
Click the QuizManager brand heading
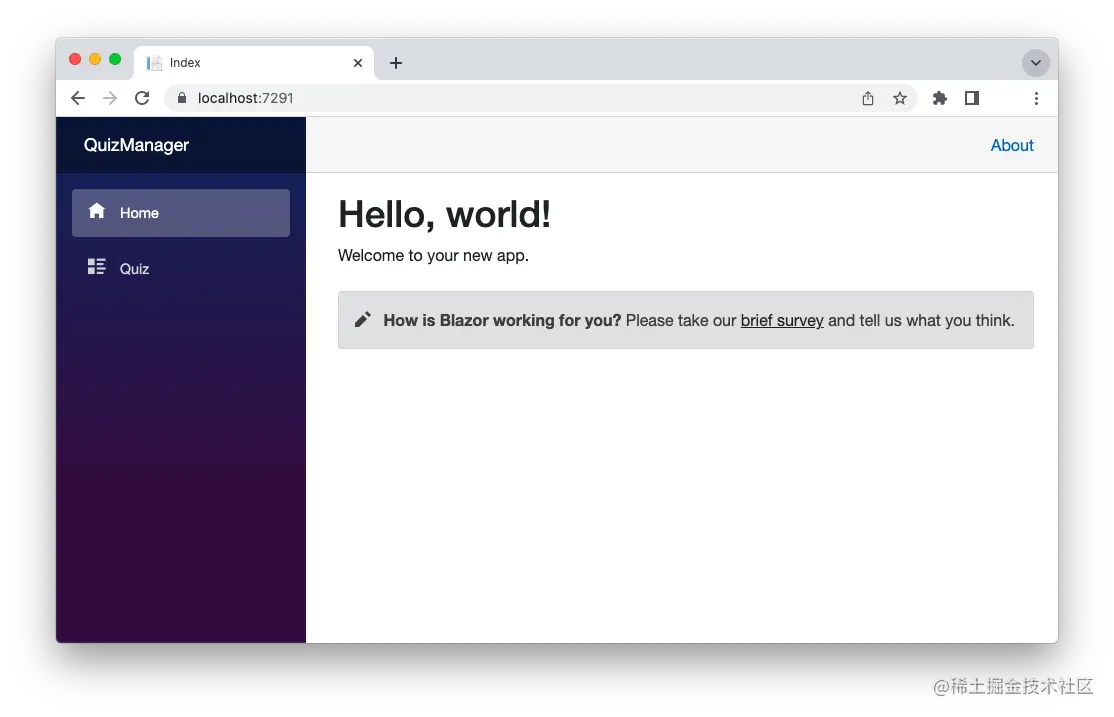coord(135,145)
